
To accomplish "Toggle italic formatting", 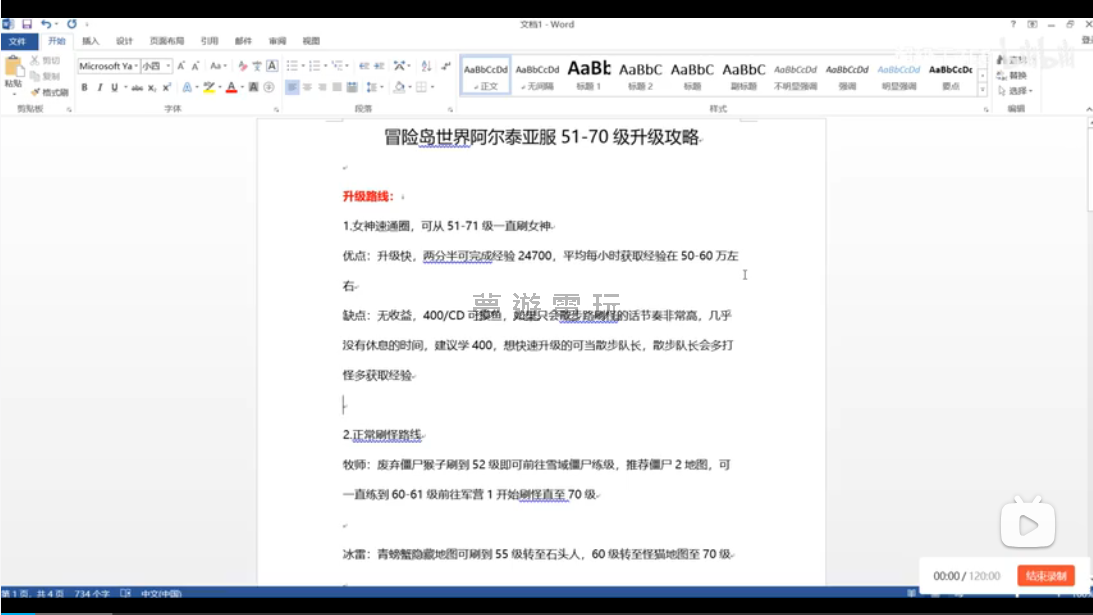I will [x=99, y=88].
